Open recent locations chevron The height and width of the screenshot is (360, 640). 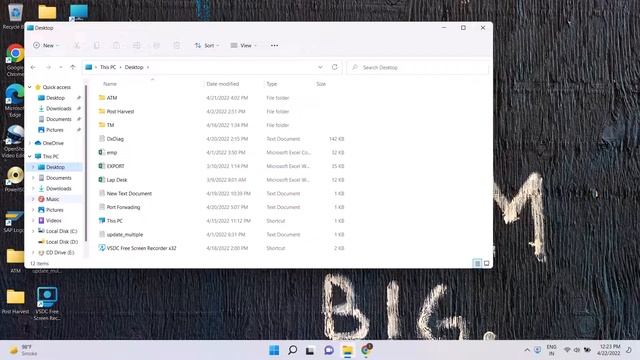[61, 67]
